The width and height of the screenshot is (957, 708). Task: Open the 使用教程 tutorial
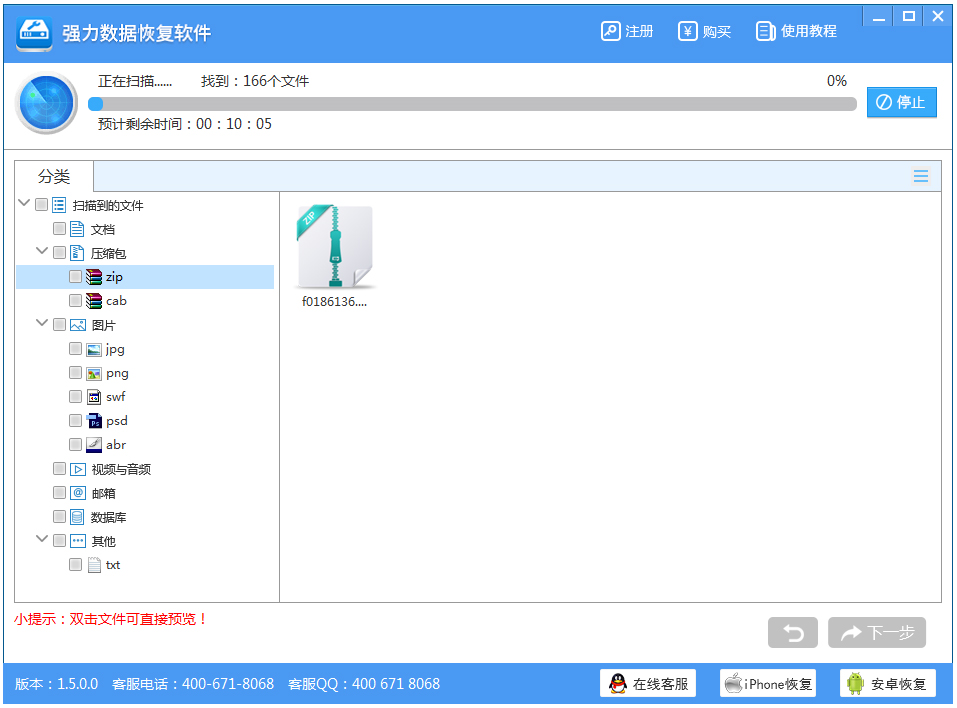[796, 31]
